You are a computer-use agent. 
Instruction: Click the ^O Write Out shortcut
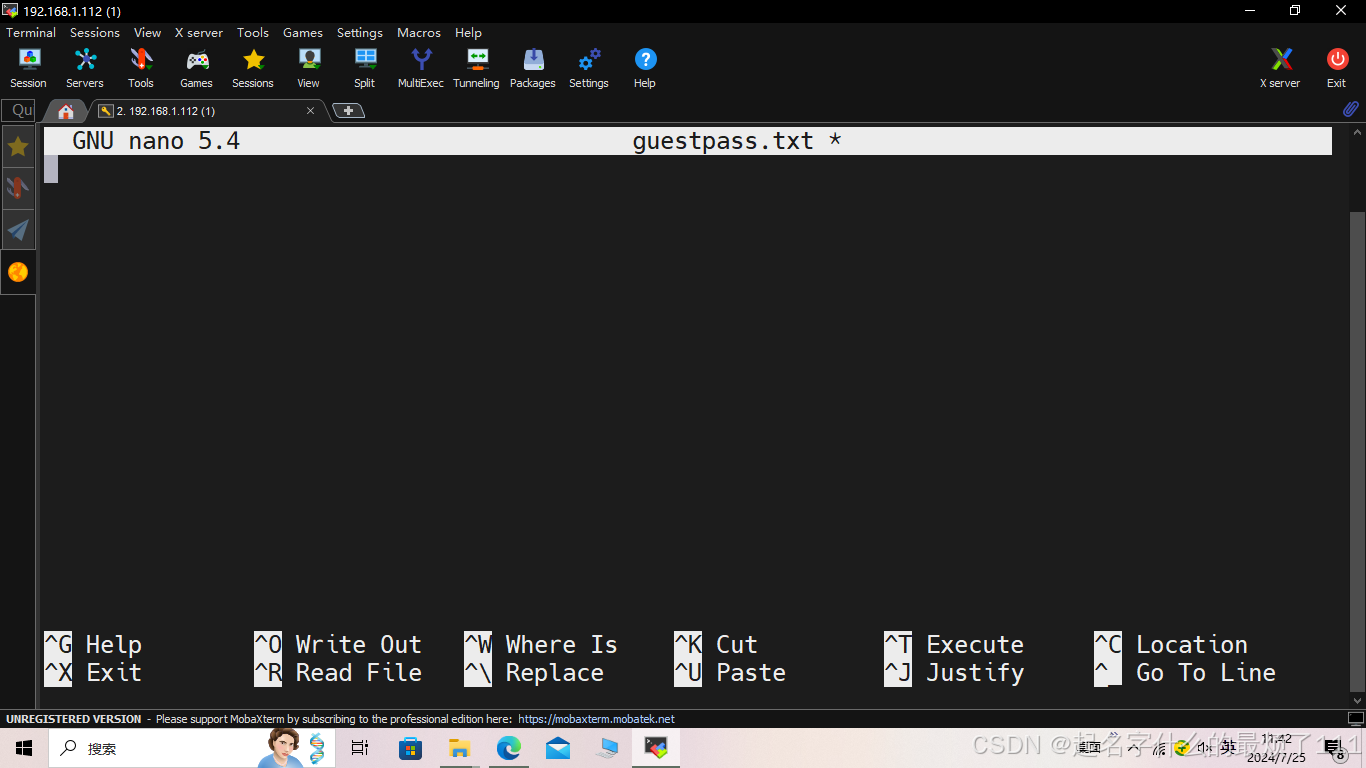point(338,645)
